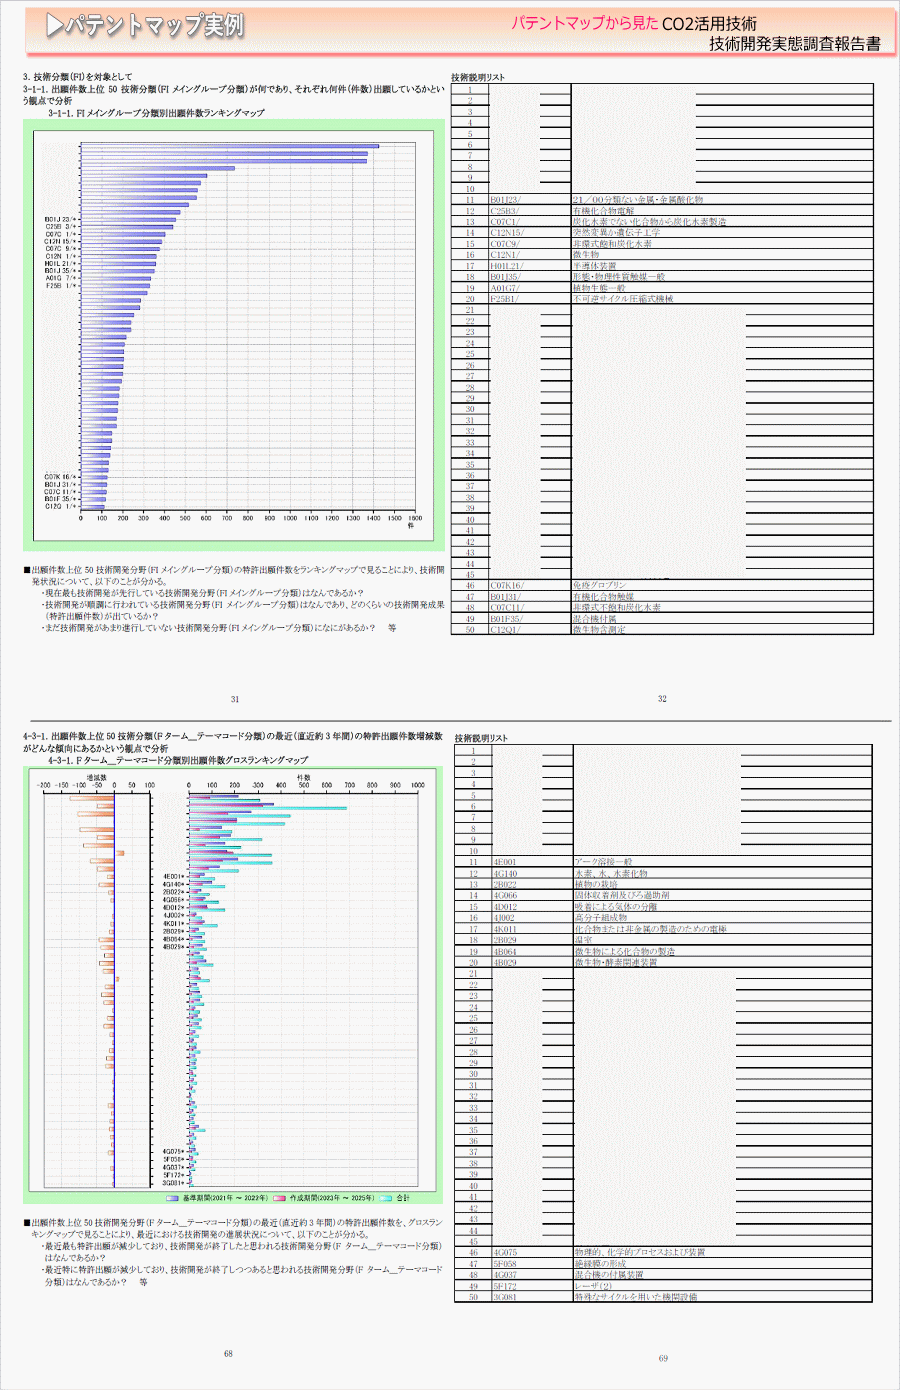Screen dimensions: 900x1390
Task: Click the パテントマップ実例 banner title
Action: pyautogui.click(x=154, y=26)
